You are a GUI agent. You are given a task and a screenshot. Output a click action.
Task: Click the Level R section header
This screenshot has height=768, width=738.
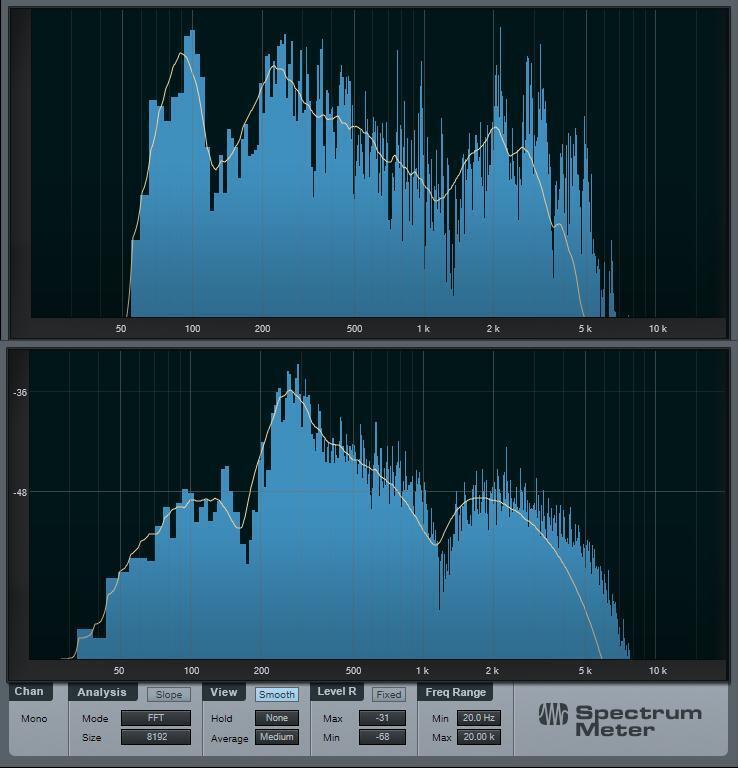point(337,692)
